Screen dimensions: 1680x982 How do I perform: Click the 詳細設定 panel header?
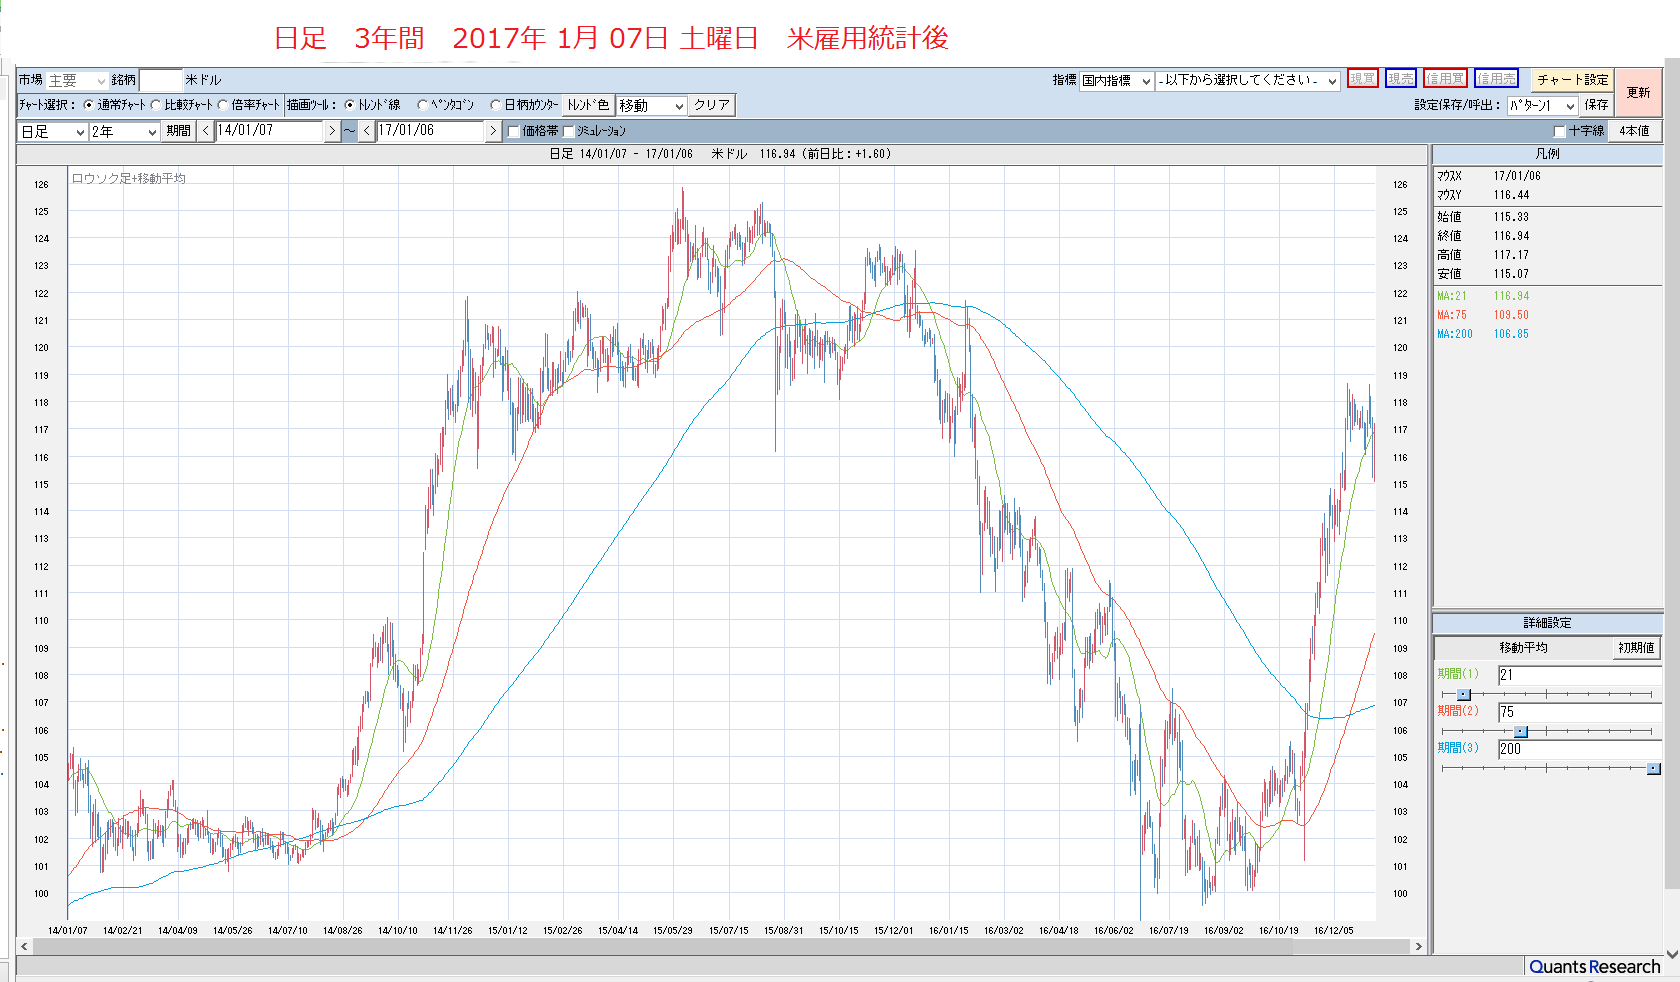click(x=1547, y=623)
